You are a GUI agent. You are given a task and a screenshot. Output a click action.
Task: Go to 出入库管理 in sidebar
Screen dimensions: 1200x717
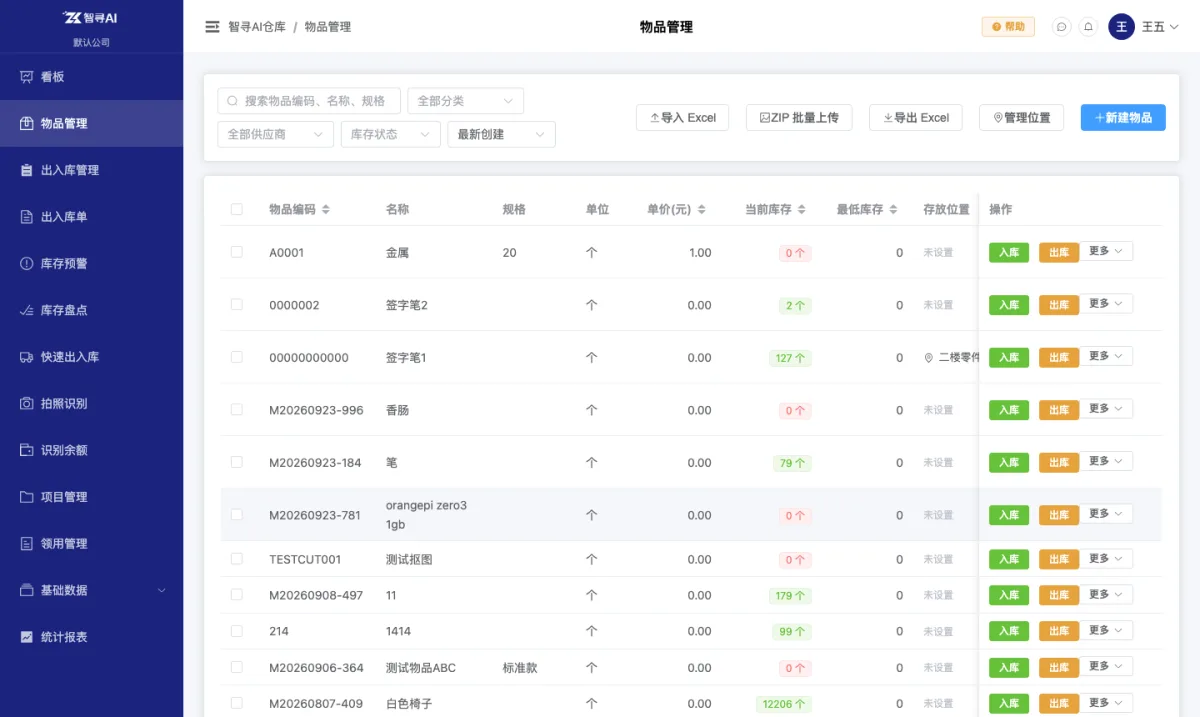pyautogui.click(x=91, y=170)
